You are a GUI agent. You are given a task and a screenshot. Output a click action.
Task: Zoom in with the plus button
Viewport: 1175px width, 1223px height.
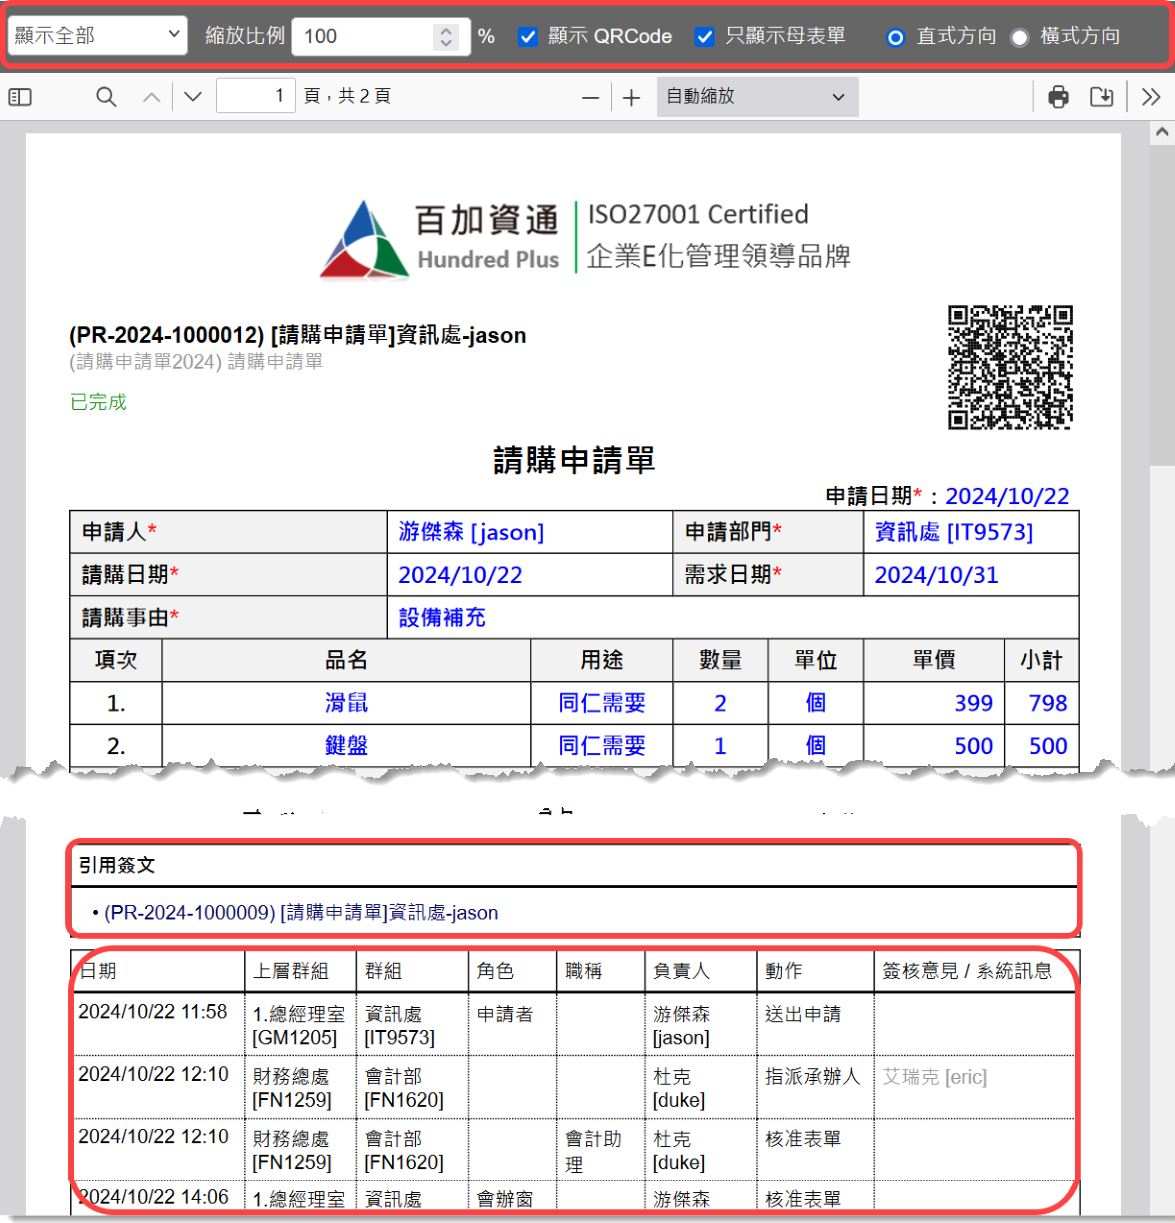point(631,98)
